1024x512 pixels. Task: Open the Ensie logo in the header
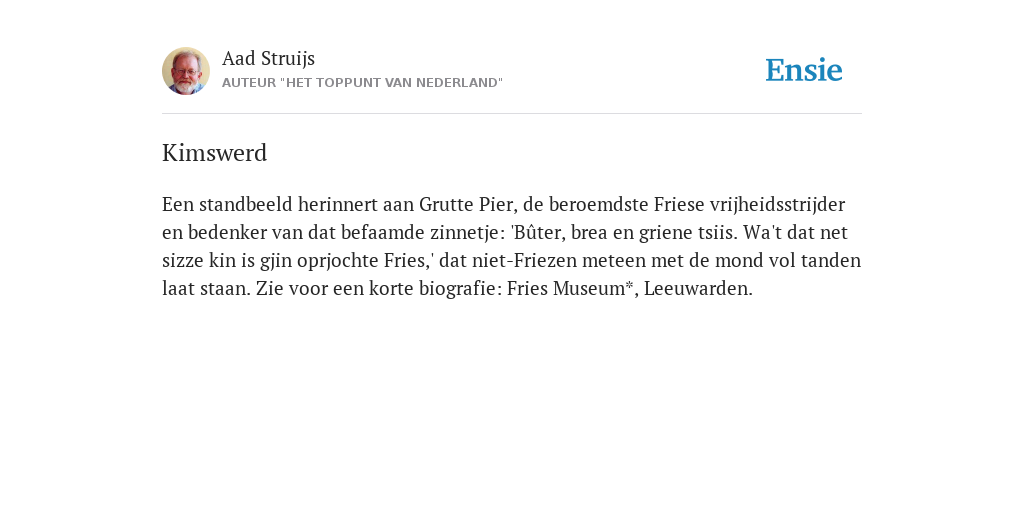(804, 70)
